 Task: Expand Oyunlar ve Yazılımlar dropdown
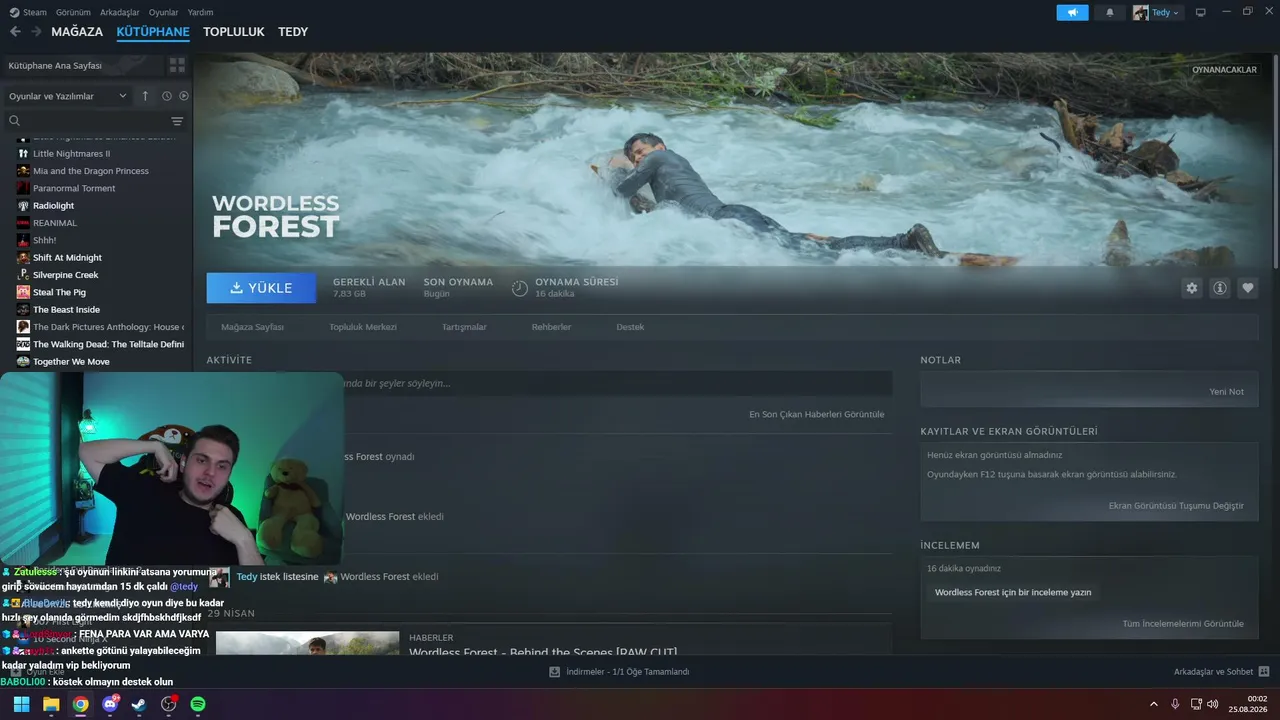pyautogui.click(x=68, y=96)
